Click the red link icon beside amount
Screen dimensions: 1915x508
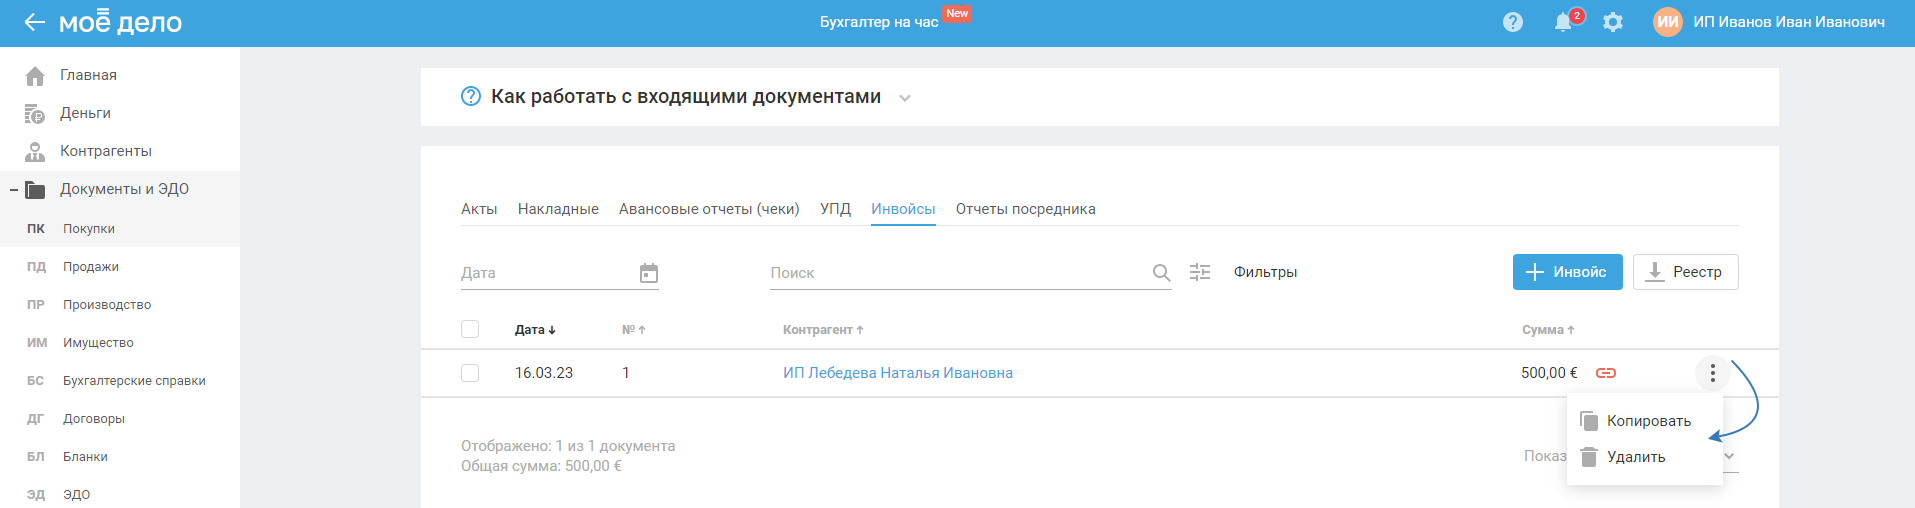1606,373
